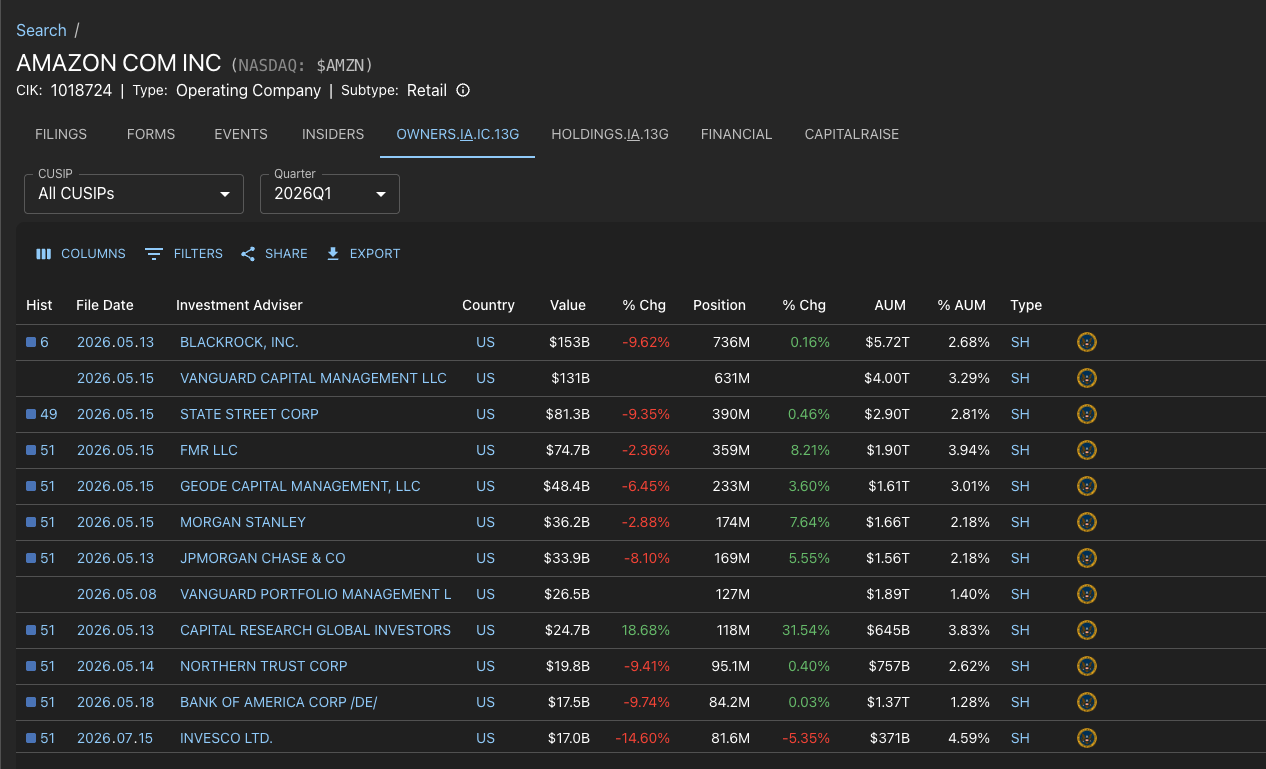This screenshot has width=1266, height=769.
Task: Click the 18.68% value change cell
Action: click(646, 630)
